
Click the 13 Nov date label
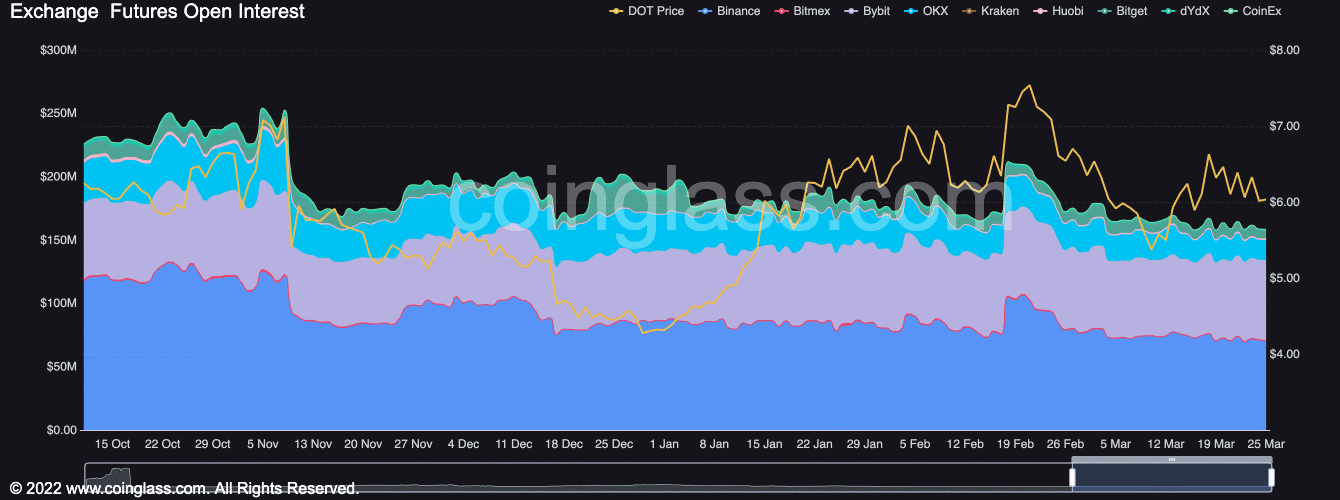click(313, 444)
